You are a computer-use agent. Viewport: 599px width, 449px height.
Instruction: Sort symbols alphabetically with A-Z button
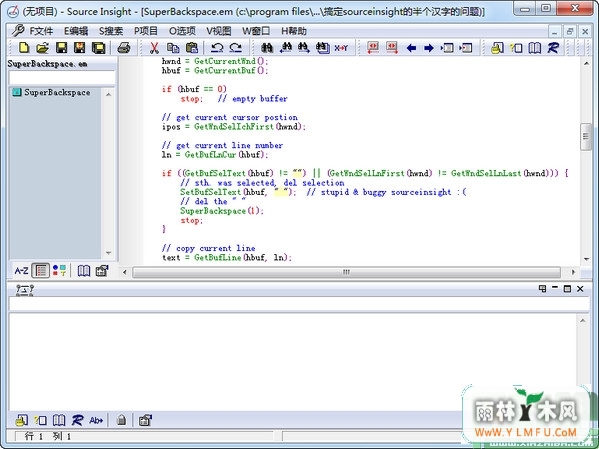pyautogui.click(x=21, y=271)
